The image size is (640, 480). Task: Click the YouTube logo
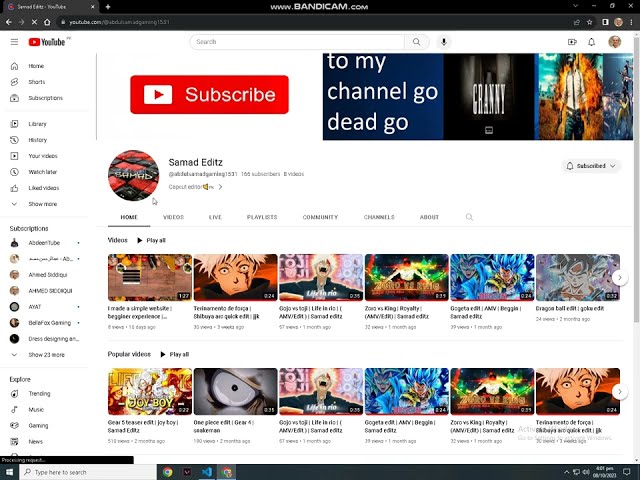pyautogui.click(x=47, y=42)
